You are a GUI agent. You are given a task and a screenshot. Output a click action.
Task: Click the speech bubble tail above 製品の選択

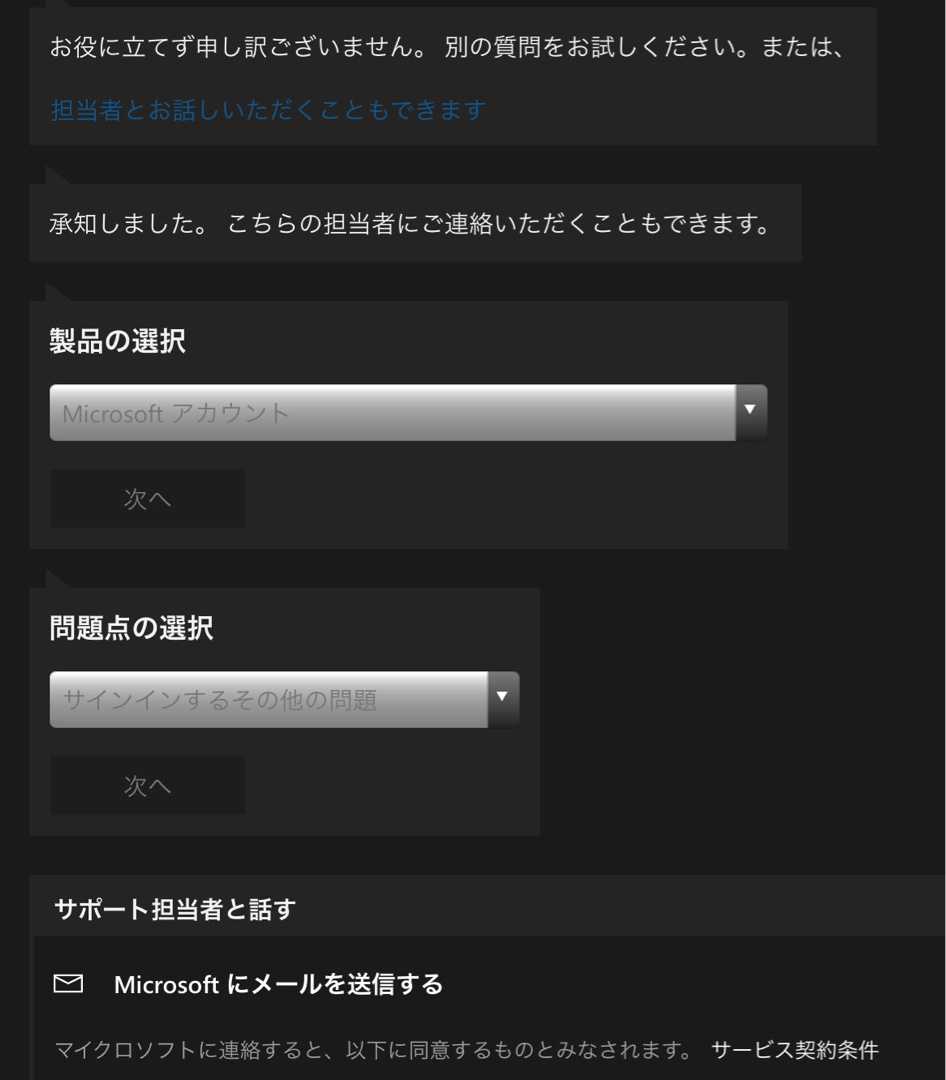coord(57,292)
